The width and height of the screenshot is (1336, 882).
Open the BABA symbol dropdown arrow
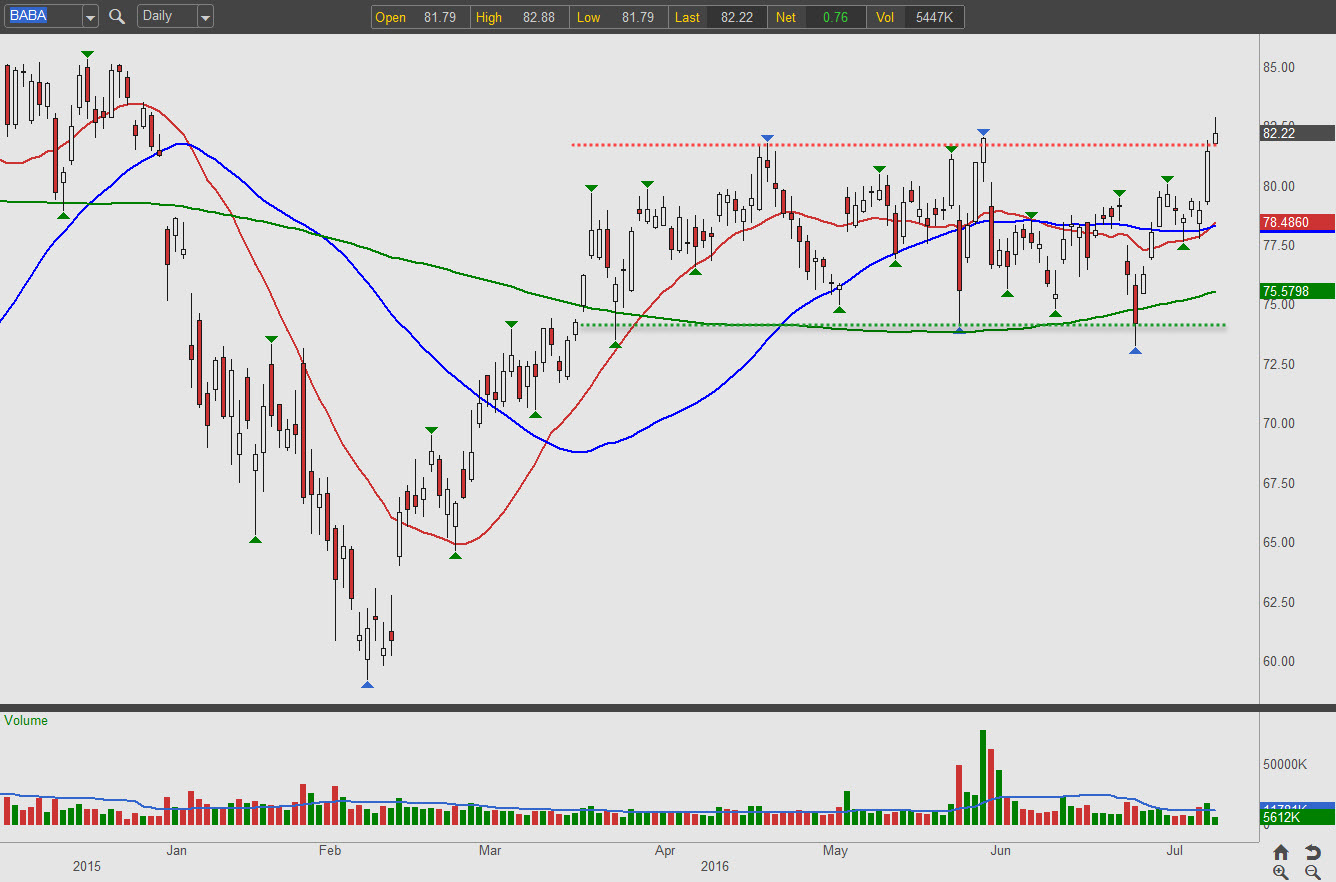click(90, 17)
